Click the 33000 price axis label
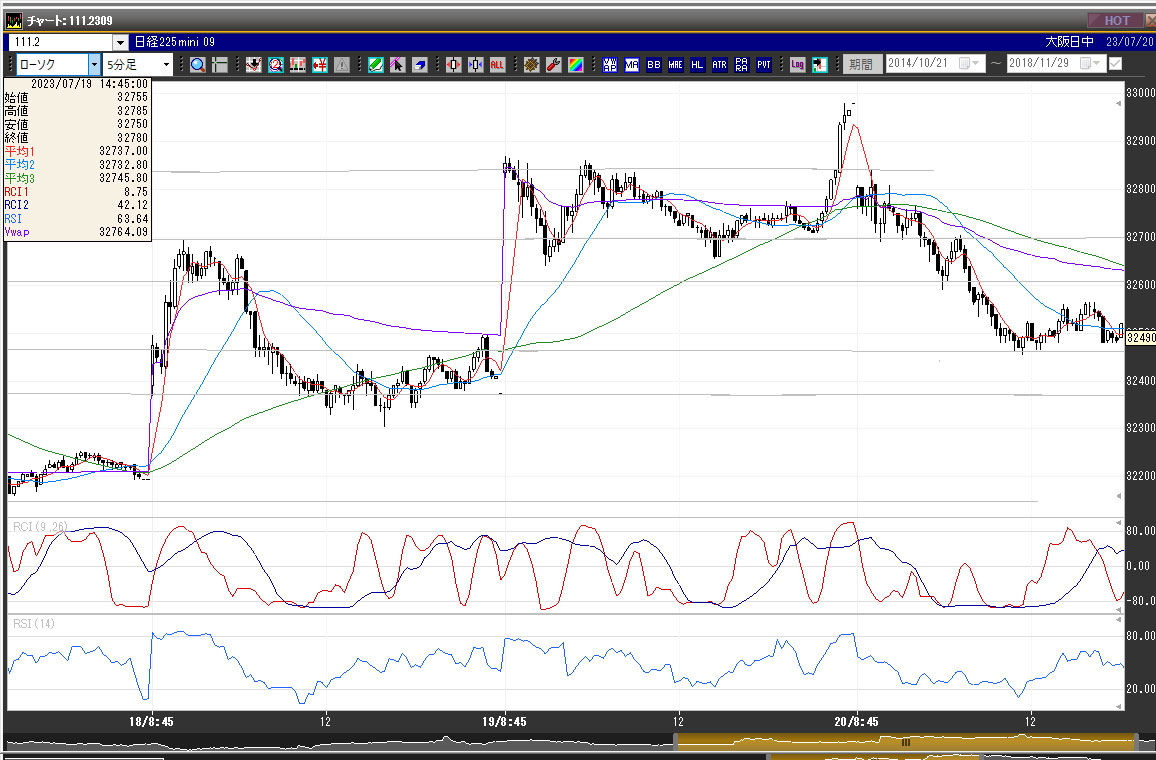Viewport: 1156px width, 760px height. pyautogui.click(x=1141, y=93)
